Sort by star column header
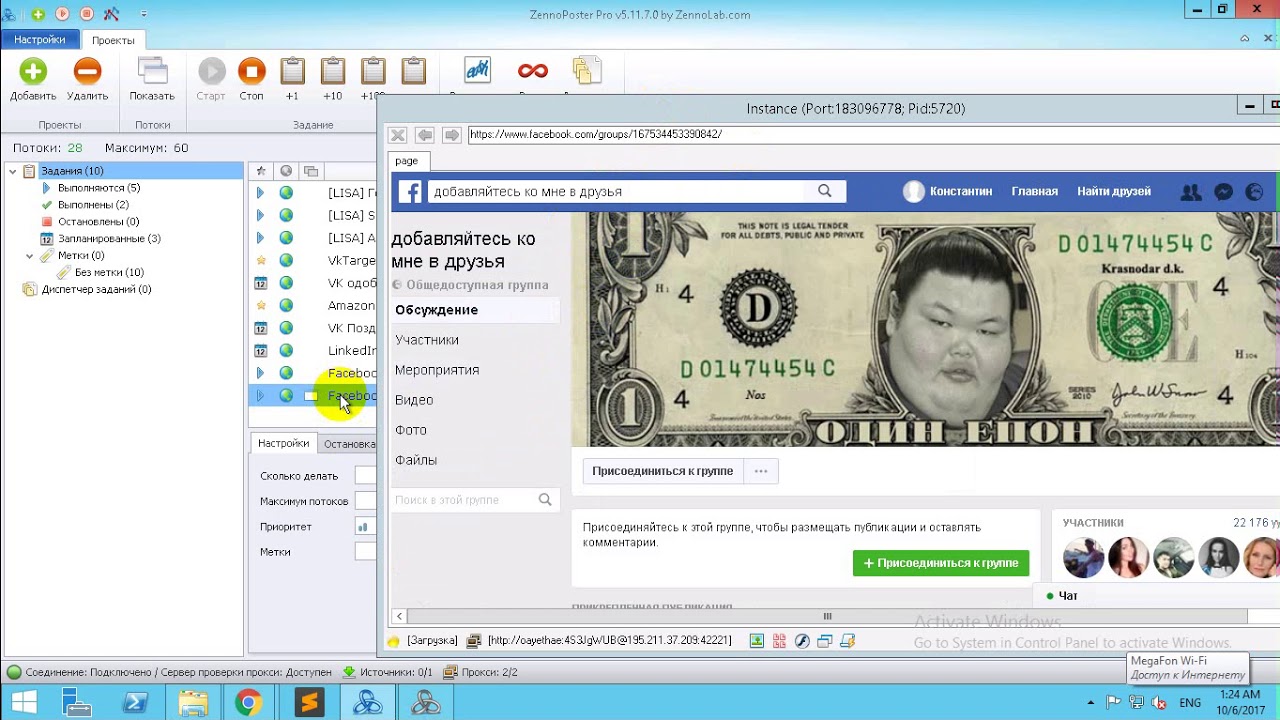This screenshot has width=1280, height=720. click(261, 171)
